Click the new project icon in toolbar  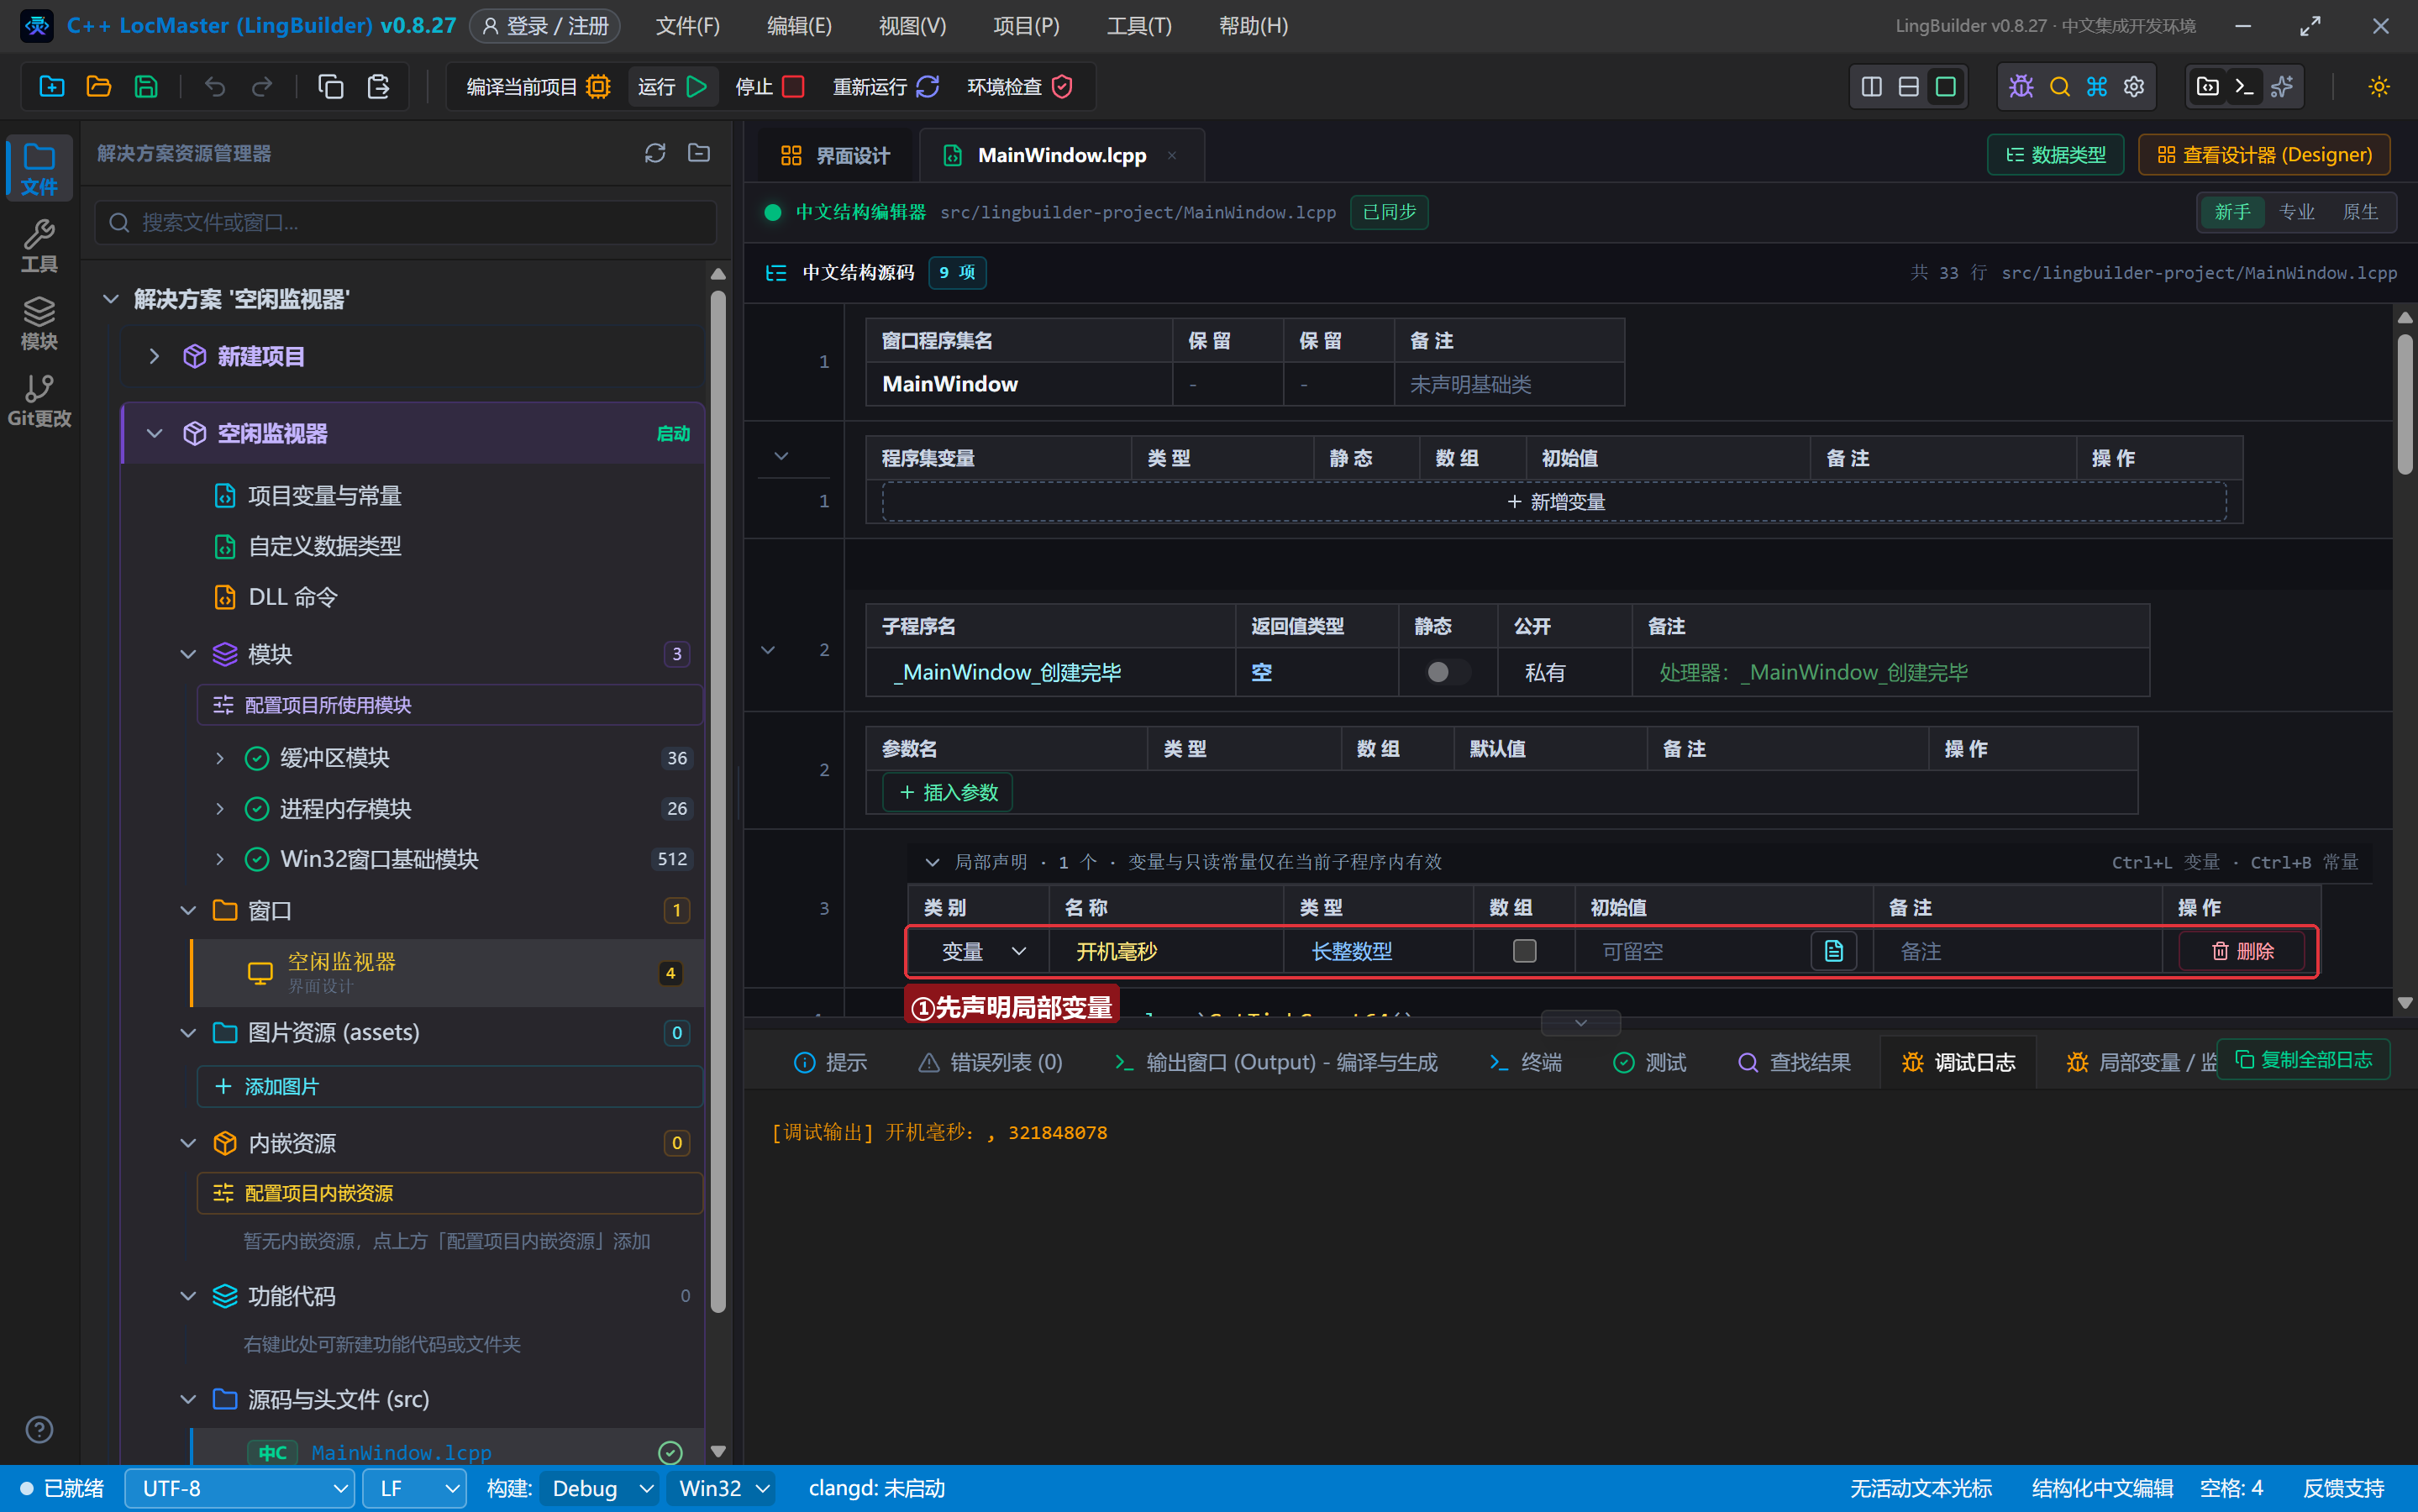point(52,87)
